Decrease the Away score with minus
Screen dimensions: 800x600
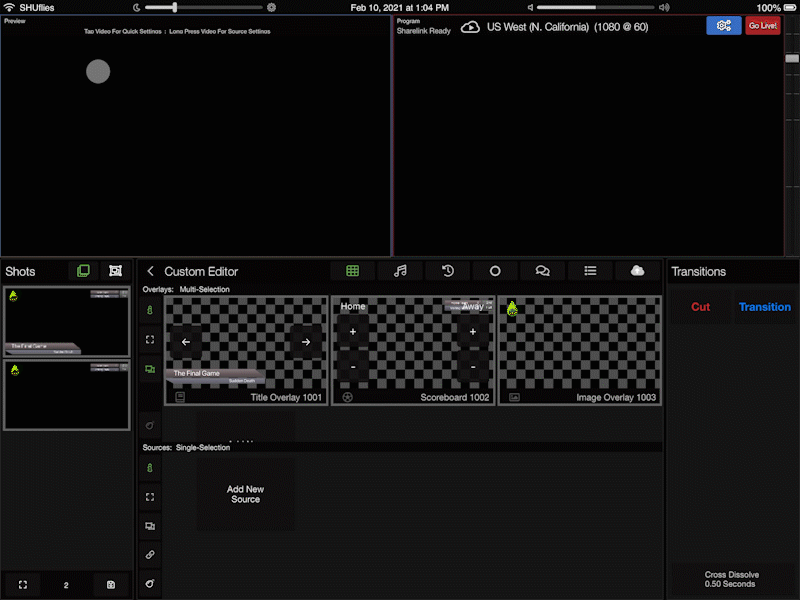point(472,367)
